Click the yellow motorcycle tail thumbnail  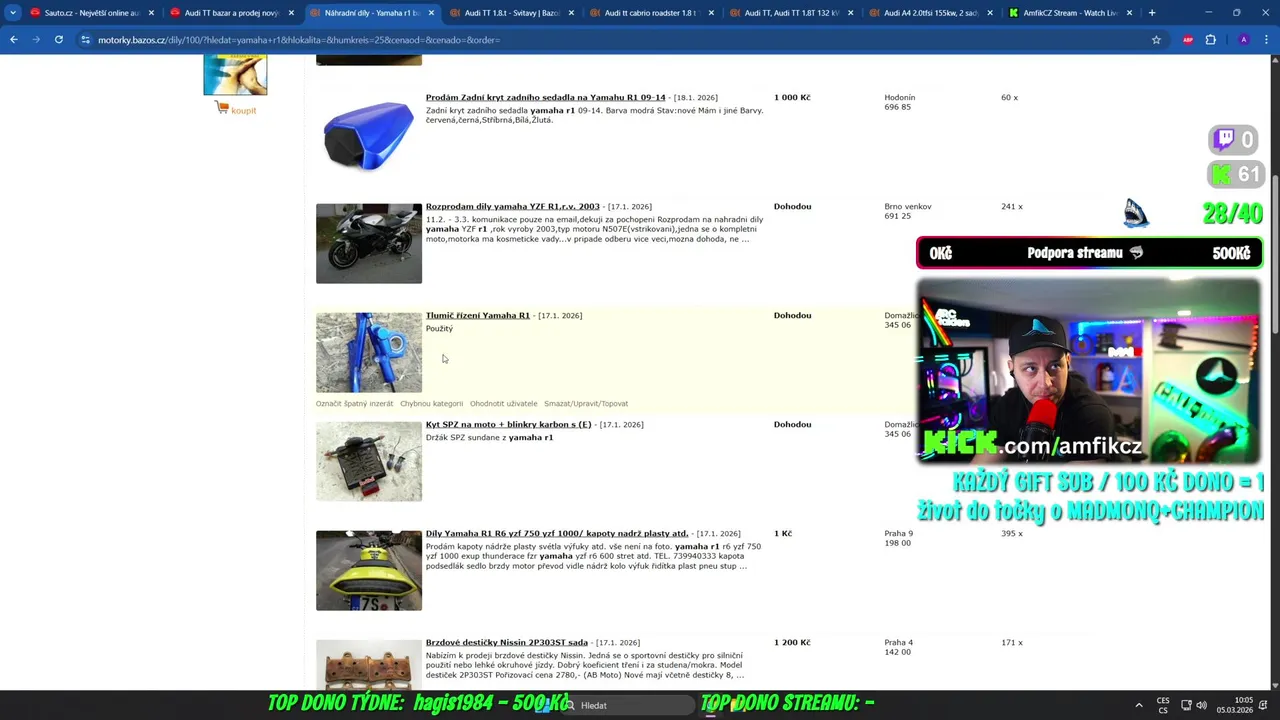point(369,570)
